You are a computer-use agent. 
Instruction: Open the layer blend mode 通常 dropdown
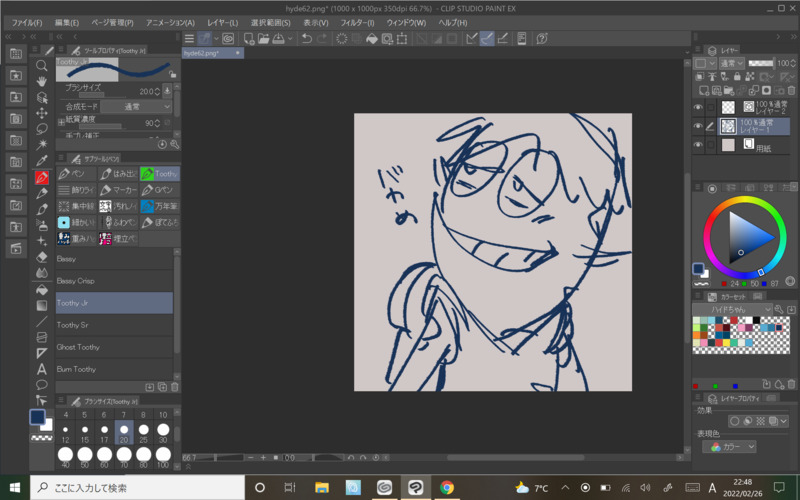(x=732, y=63)
